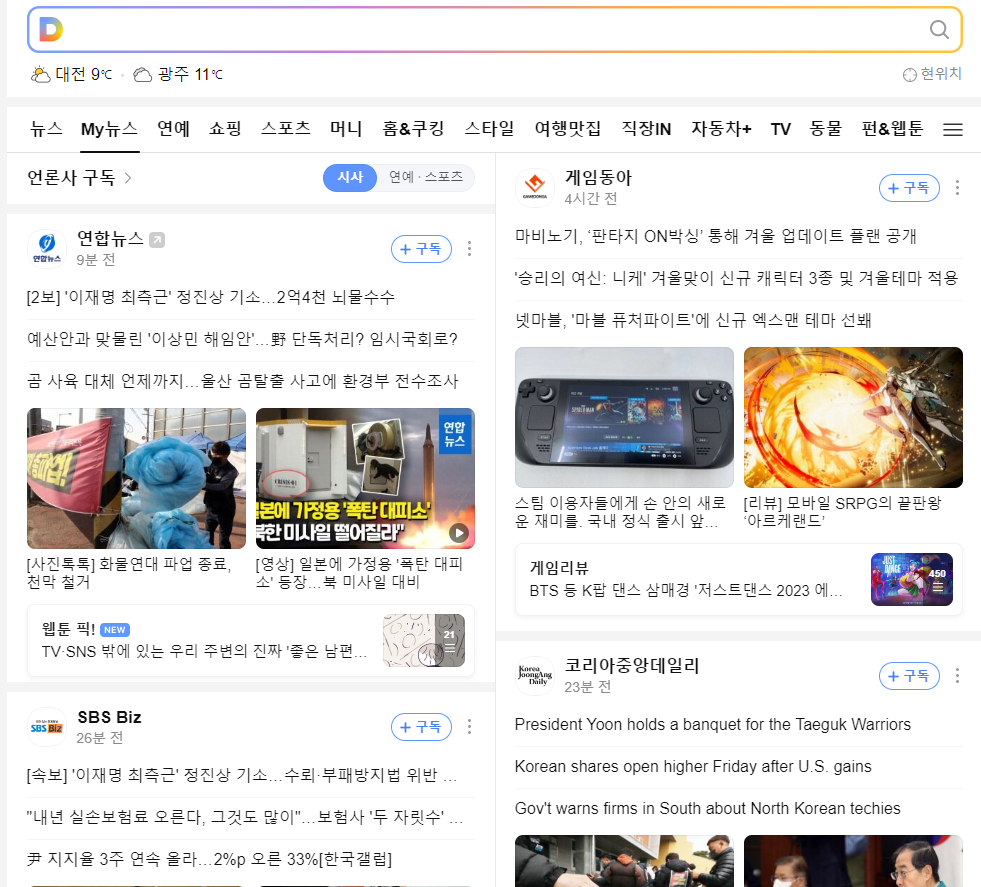The image size is (981, 887).
Task: Switch to 연예·스포츠 toggle option
Action: (425, 178)
